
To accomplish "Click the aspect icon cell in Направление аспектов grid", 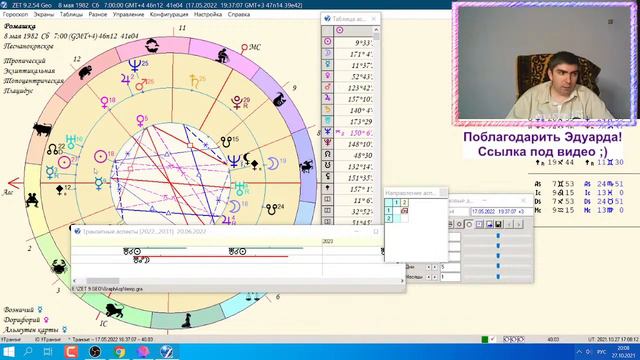I will tap(404, 211).
